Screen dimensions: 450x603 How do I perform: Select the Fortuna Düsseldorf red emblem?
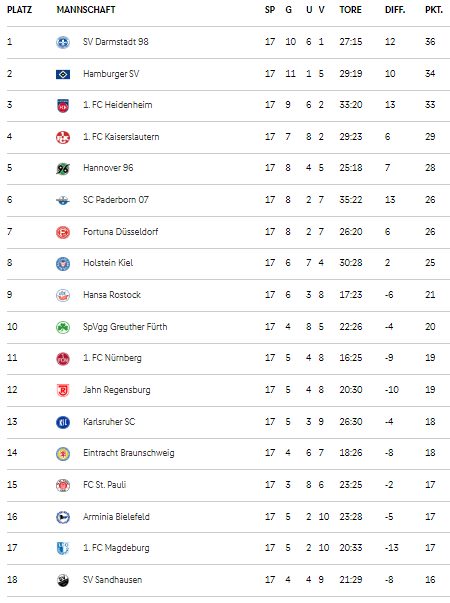(63, 232)
